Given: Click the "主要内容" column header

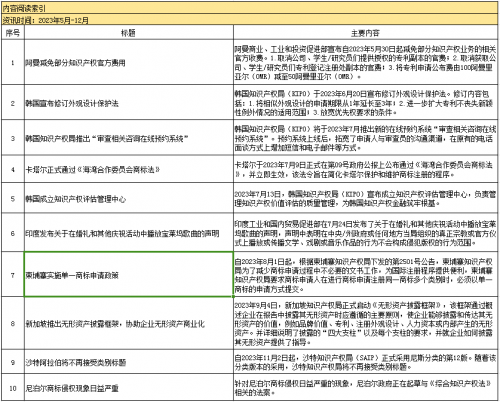Looking at the screenshot, I should [x=366, y=33].
